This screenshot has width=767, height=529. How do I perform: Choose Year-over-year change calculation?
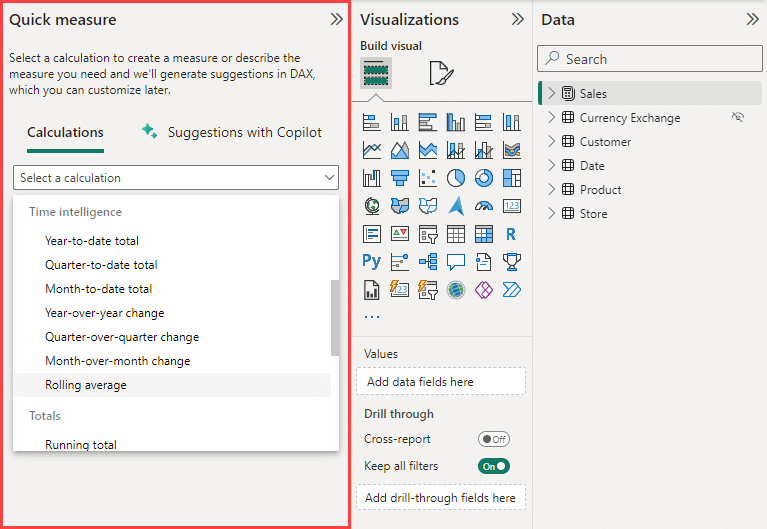[105, 313]
